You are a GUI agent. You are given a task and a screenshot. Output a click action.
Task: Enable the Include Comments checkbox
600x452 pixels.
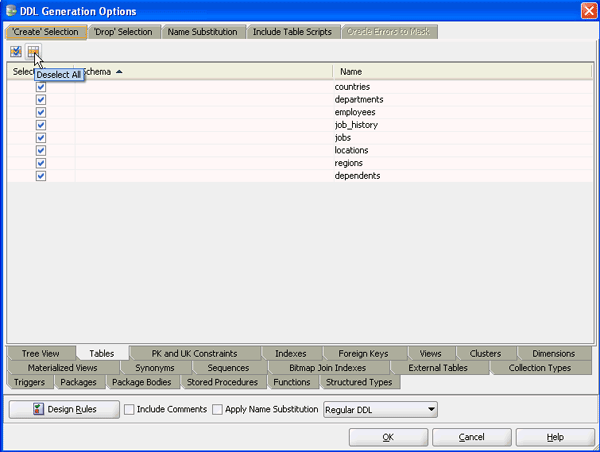(x=129, y=410)
